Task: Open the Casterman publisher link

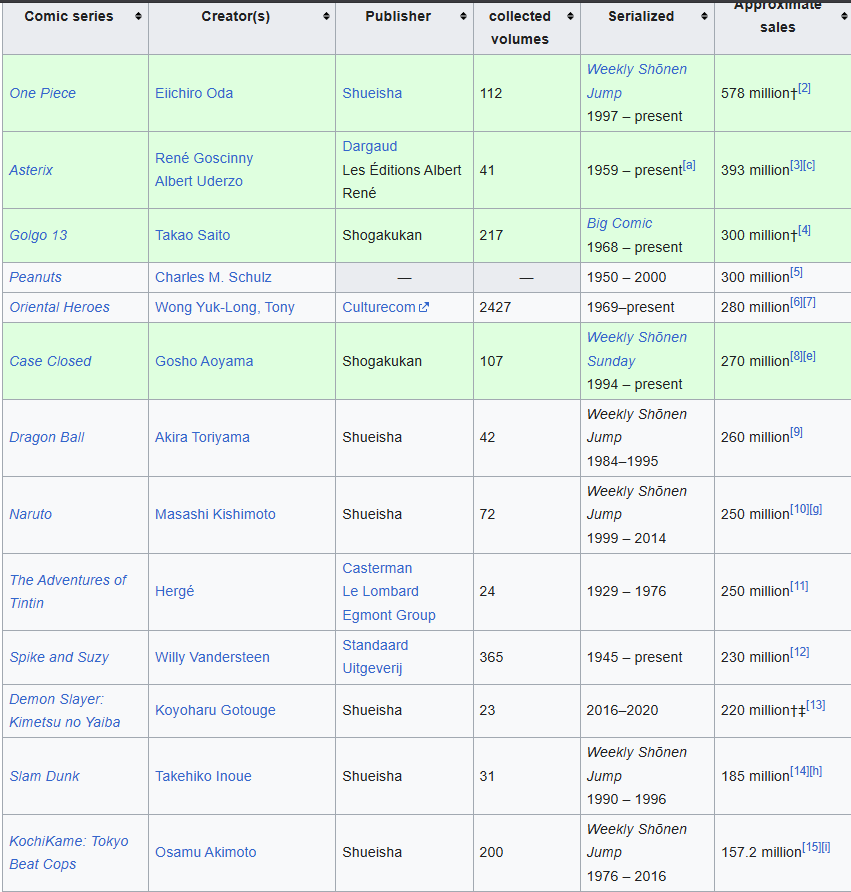Action: (377, 568)
